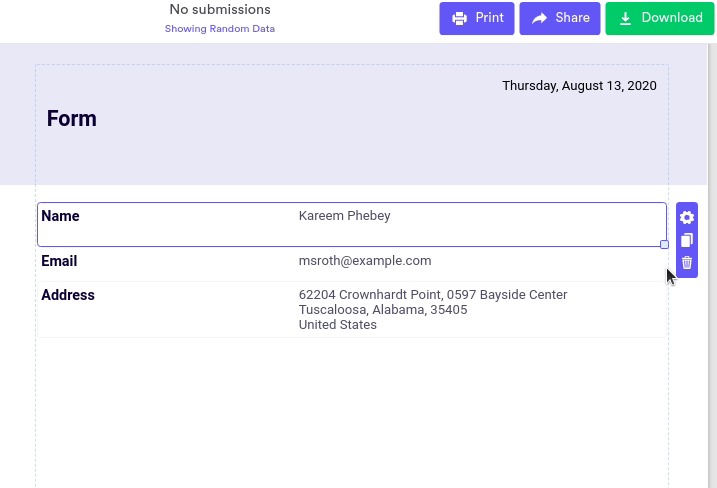Screen dimensions: 717x488
Task: Delete the Name field with trash icon
Action: pos(687,263)
